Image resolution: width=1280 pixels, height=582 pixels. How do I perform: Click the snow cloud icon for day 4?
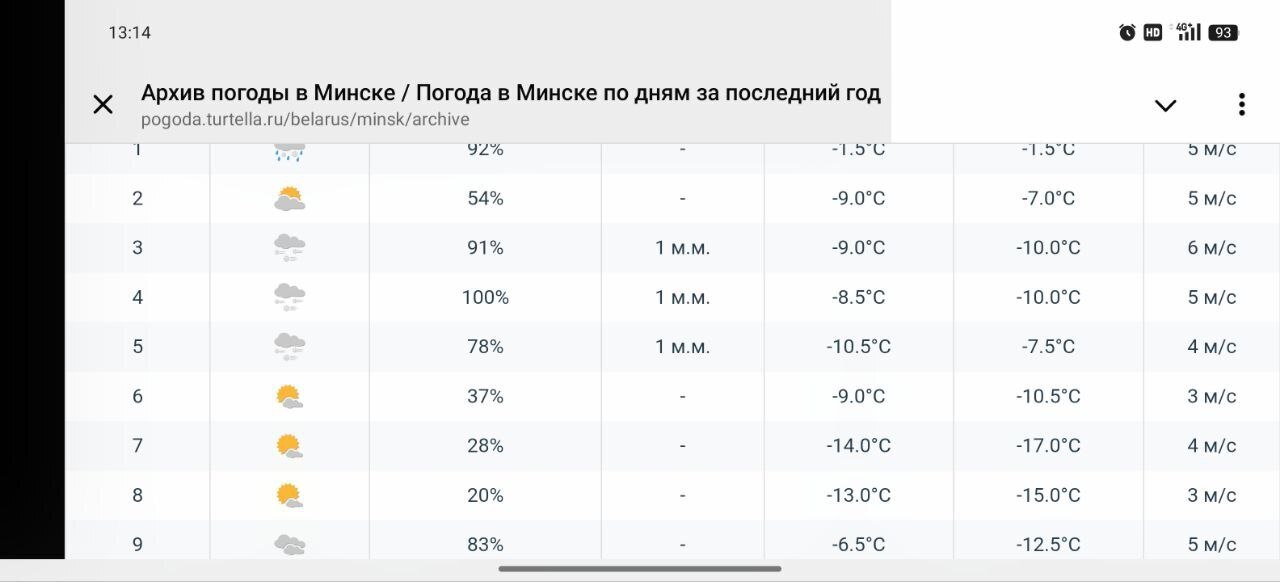coord(289,297)
